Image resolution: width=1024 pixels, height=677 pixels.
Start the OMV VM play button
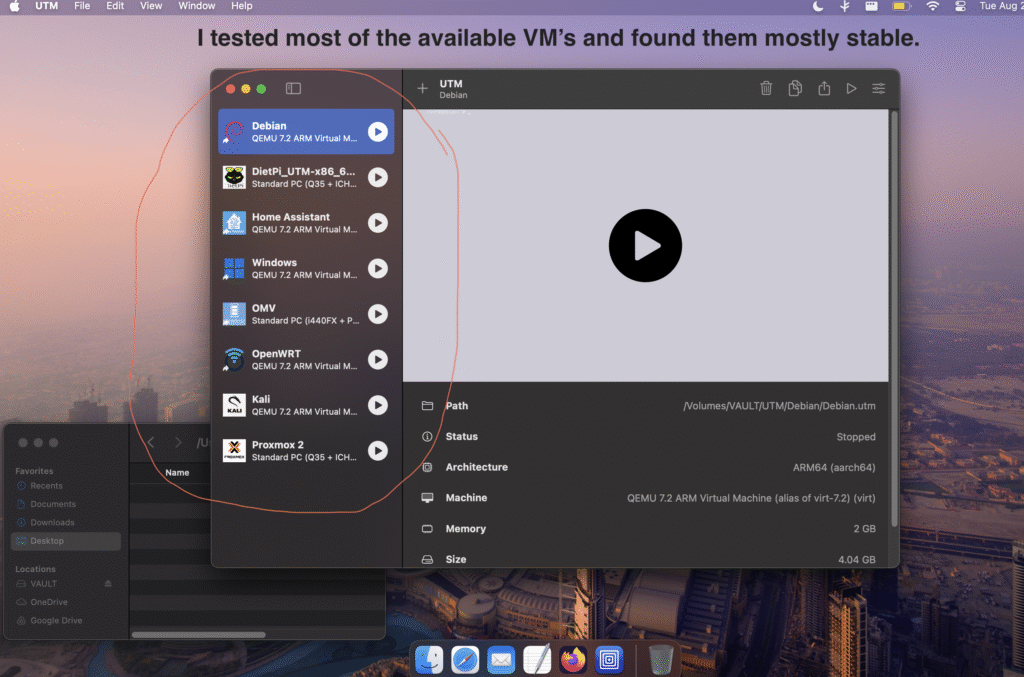pos(377,314)
